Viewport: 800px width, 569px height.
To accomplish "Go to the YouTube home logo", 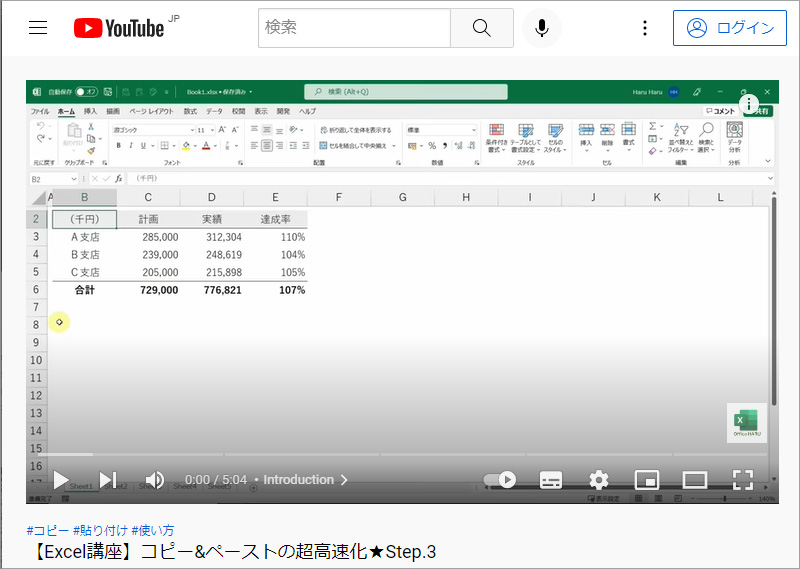I will [x=119, y=28].
